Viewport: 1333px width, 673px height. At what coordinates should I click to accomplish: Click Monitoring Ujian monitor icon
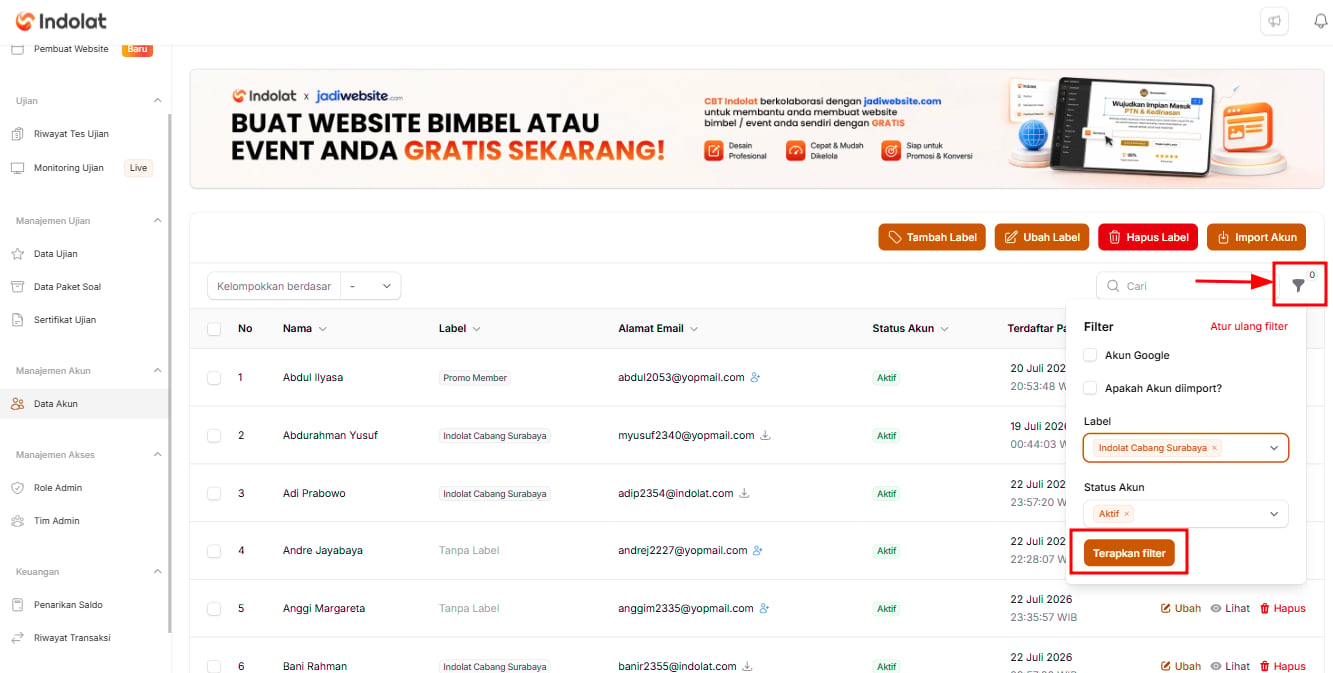[x=17, y=168]
